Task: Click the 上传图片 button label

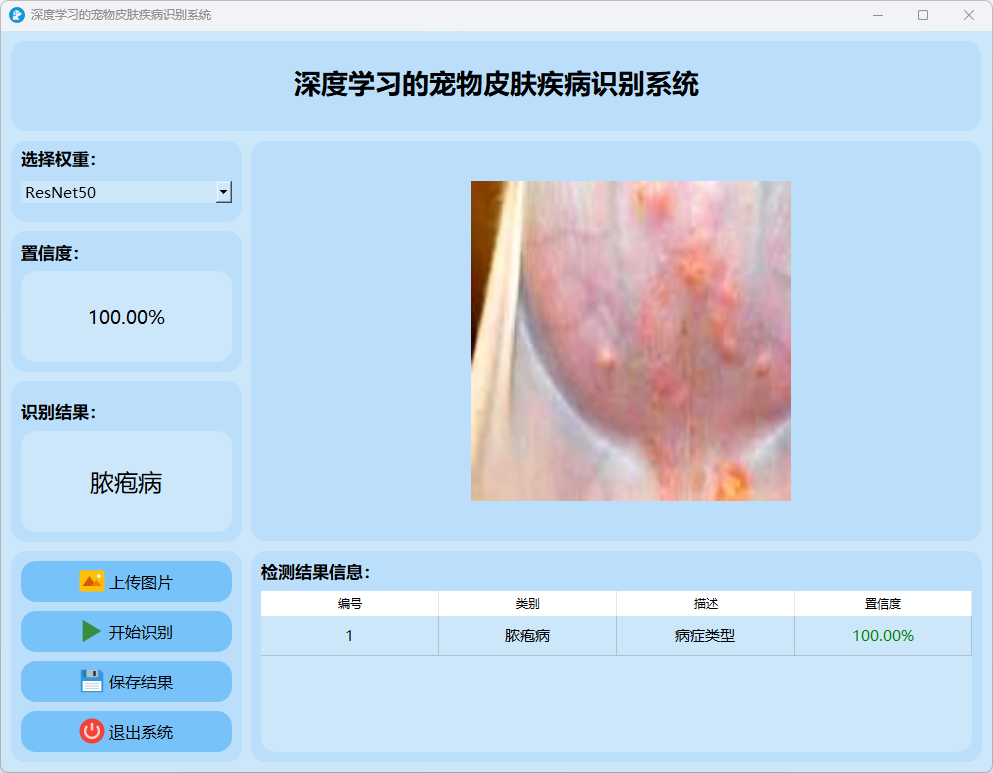Action: click(x=141, y=582)
